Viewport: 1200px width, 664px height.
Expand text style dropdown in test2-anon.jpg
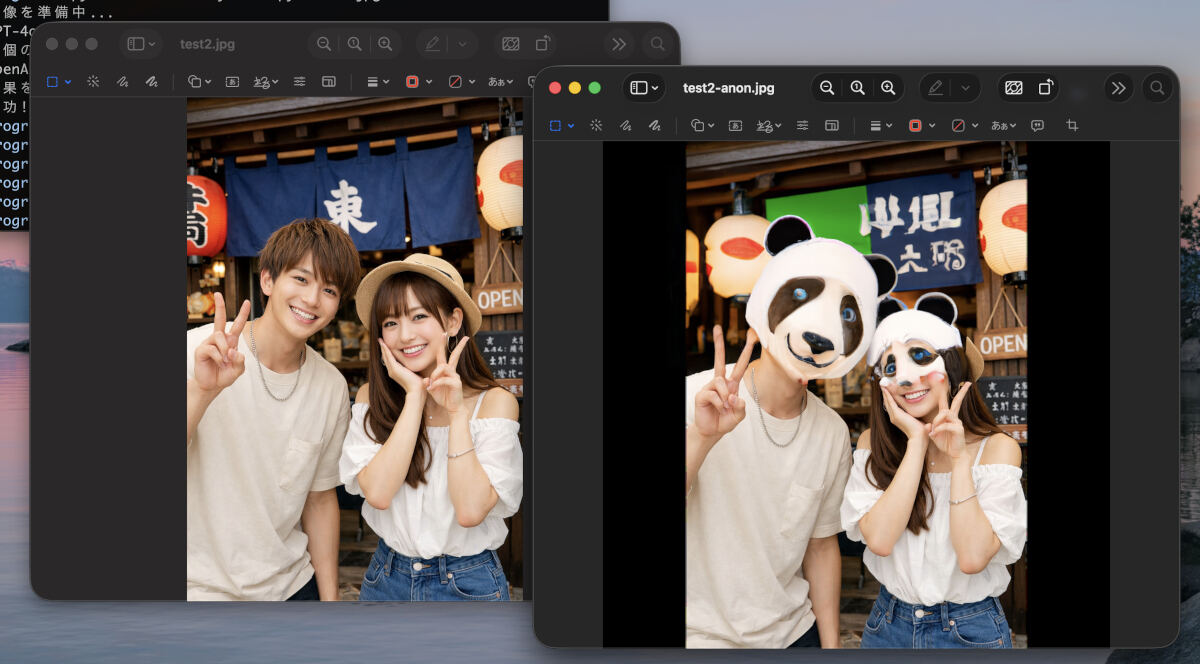(1002, 125)
